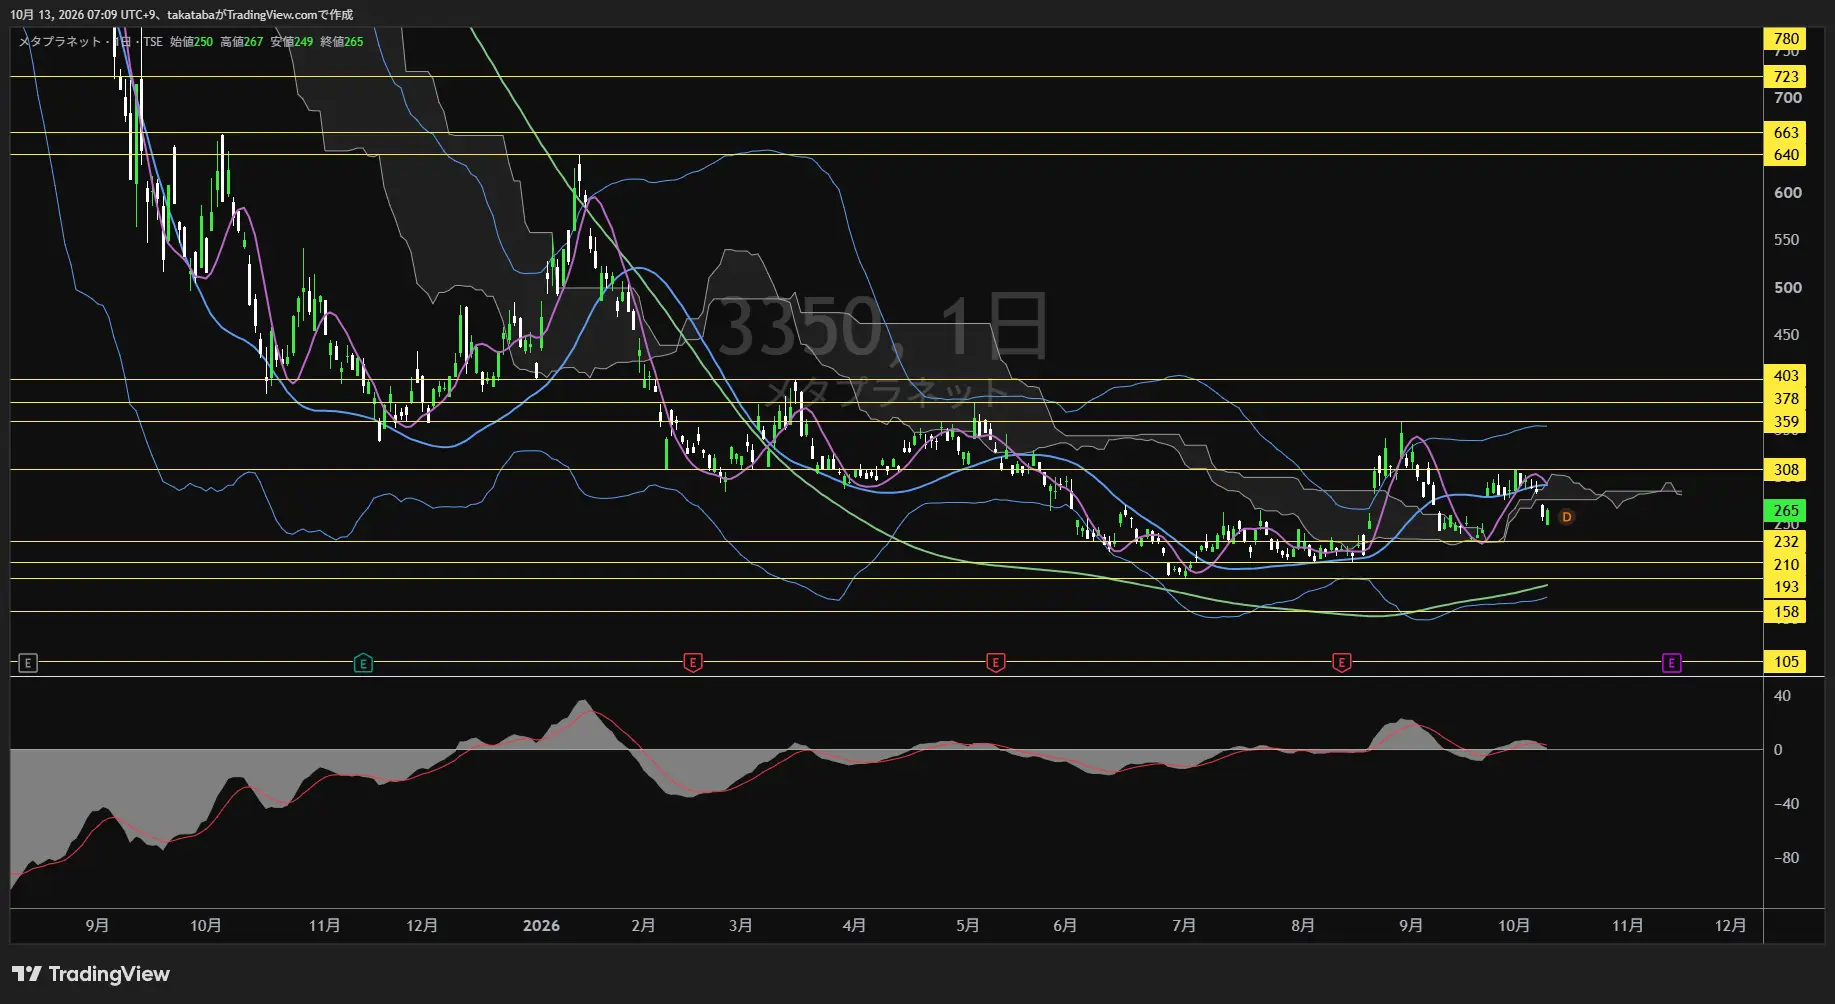The image size is (1835, 1004).
Task: Select the 158 yellow price label
Action: pos(1785,612)
